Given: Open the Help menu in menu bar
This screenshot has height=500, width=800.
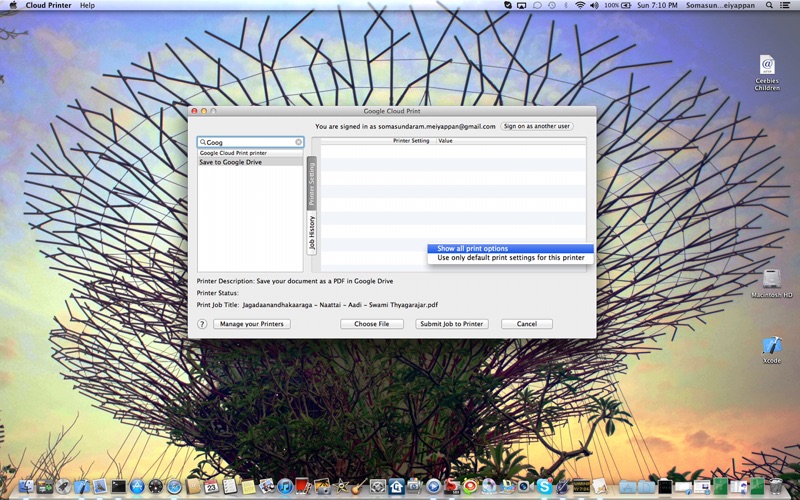Looking at the screenshot, I should pyautogui.click(x=87, y=5).
